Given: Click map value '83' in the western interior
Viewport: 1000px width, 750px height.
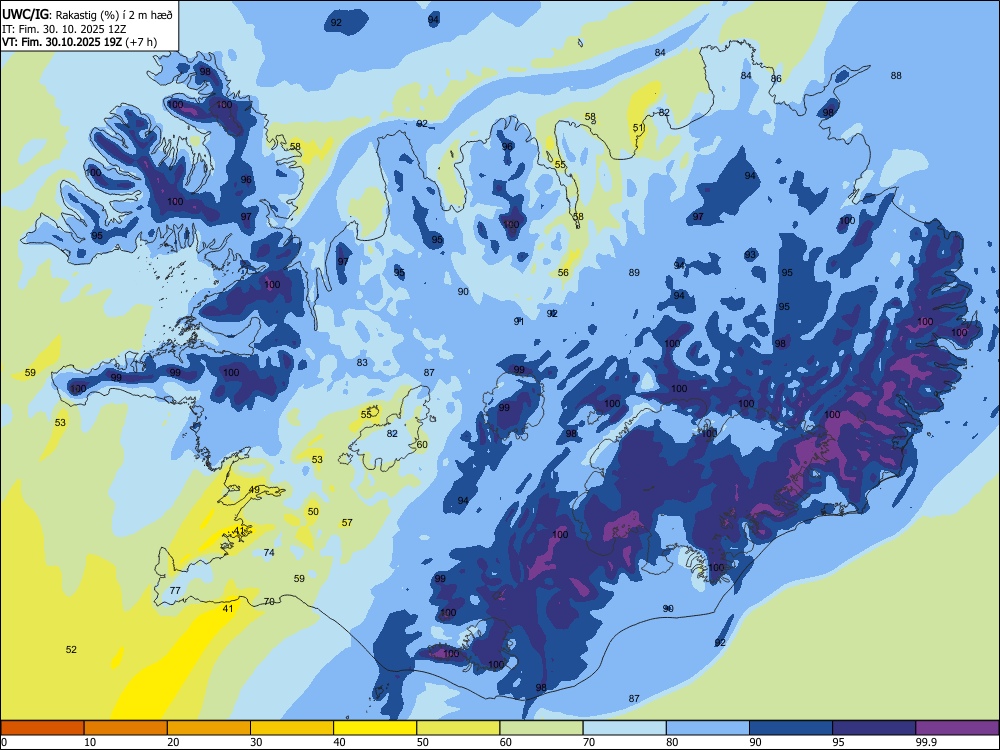Looking at the screenshot, I should click(362, 362).
